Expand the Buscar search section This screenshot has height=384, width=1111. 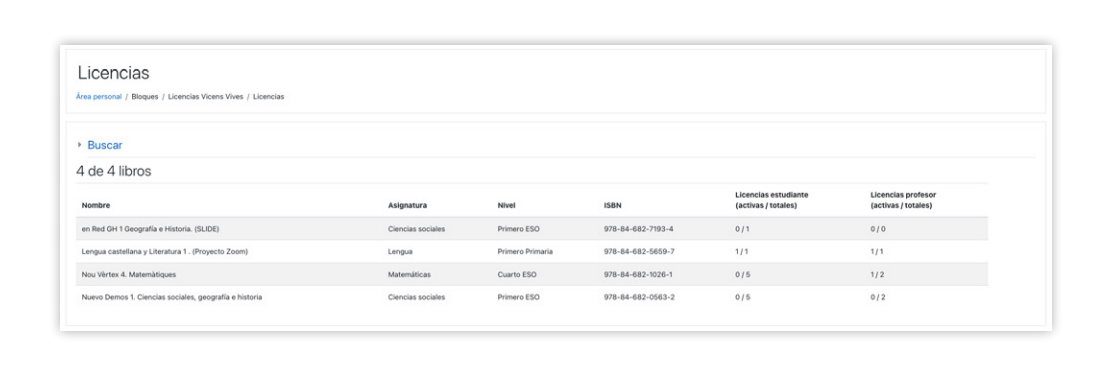(x=80, y=145)
